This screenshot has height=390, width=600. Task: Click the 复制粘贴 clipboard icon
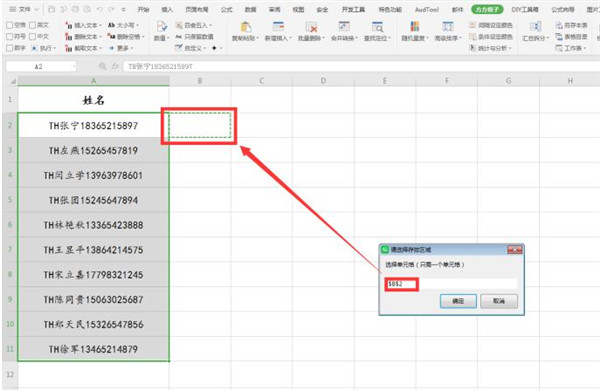pos(246,27)
